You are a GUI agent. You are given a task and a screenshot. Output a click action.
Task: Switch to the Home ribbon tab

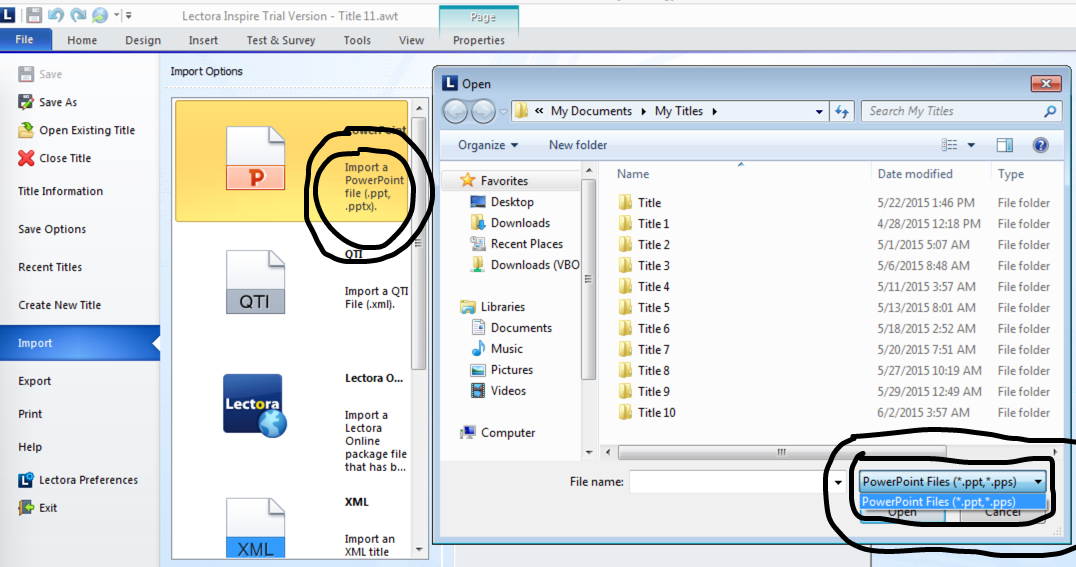pos(82,40)
